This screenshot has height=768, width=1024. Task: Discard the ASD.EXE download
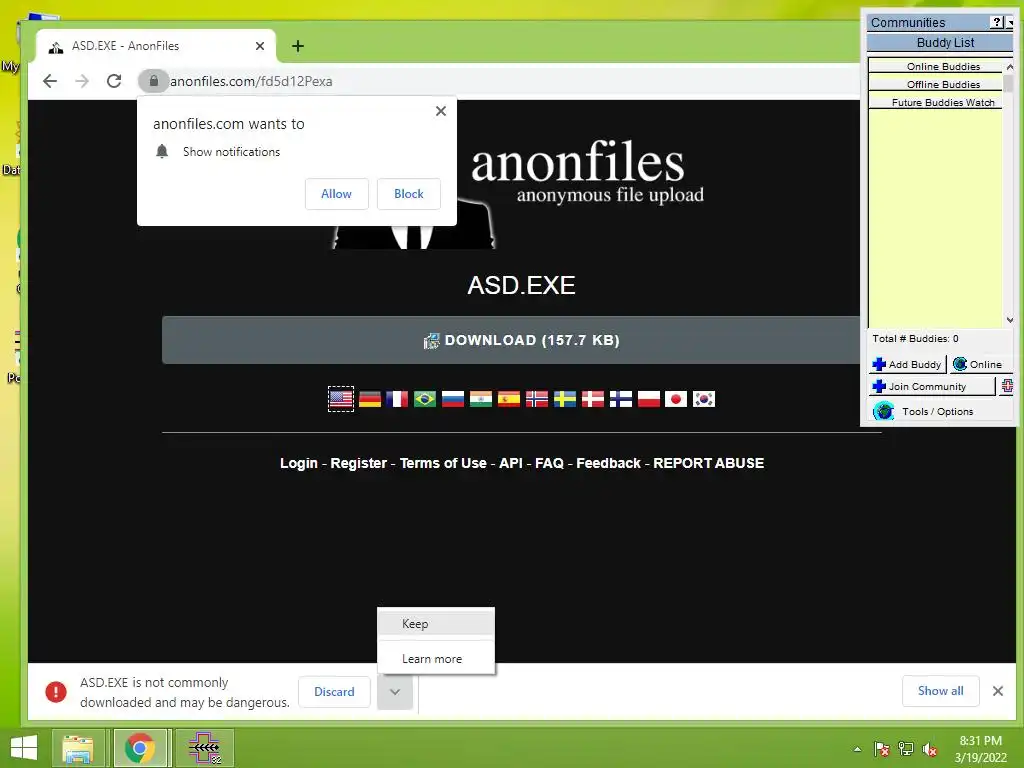pos(334,692)
